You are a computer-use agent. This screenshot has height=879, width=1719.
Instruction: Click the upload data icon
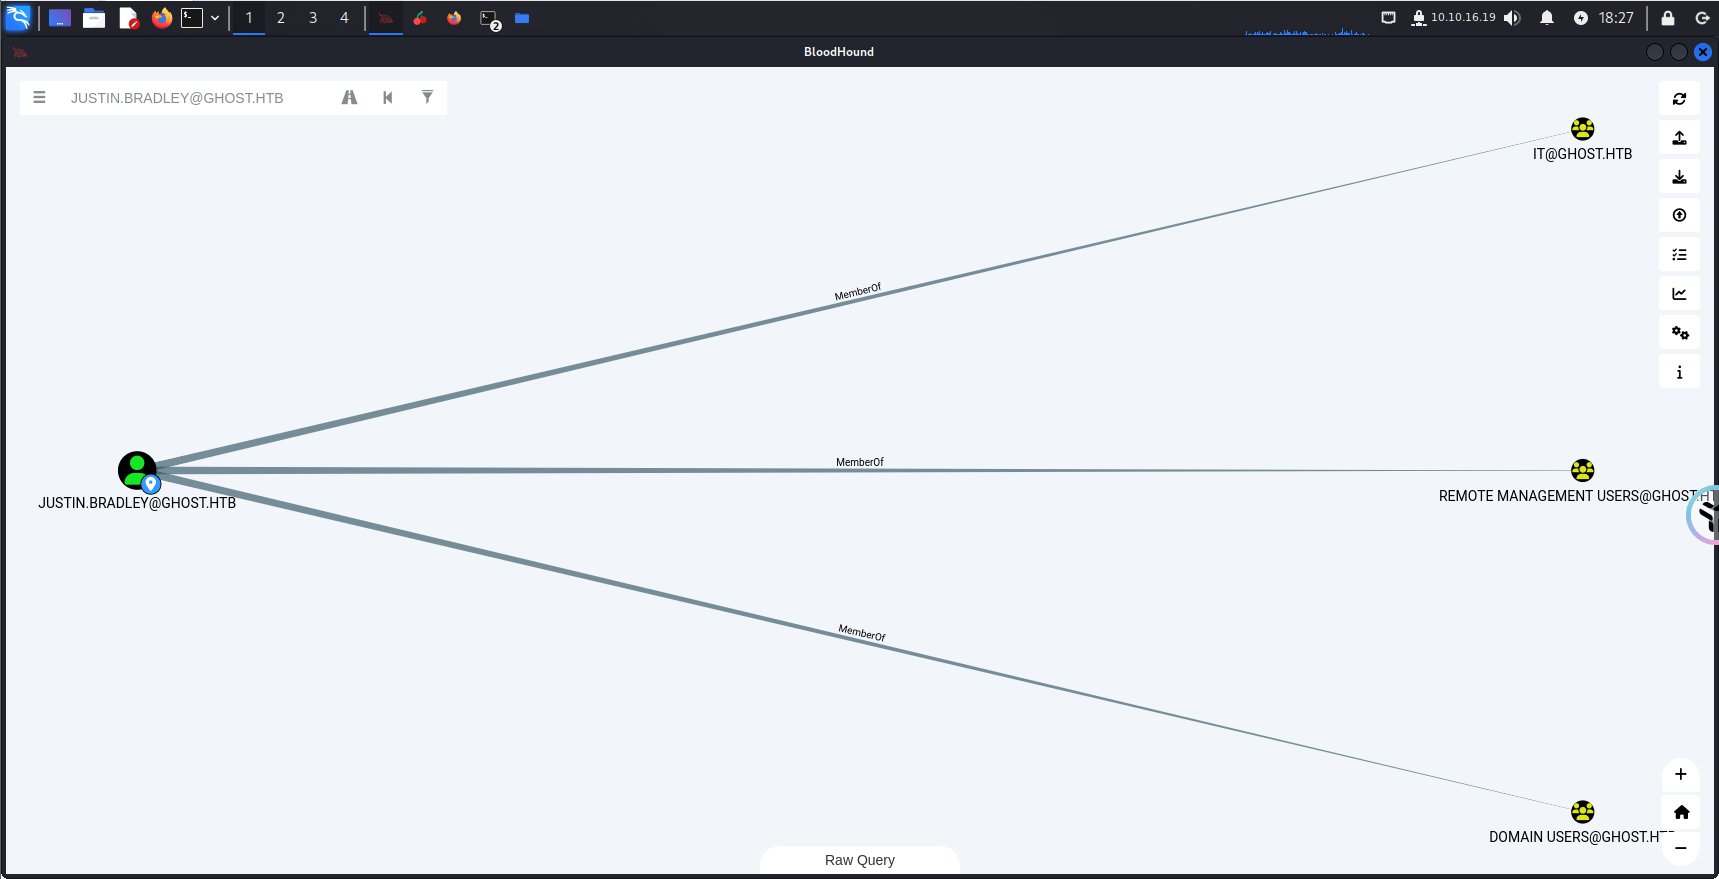tap(1679, 216)
